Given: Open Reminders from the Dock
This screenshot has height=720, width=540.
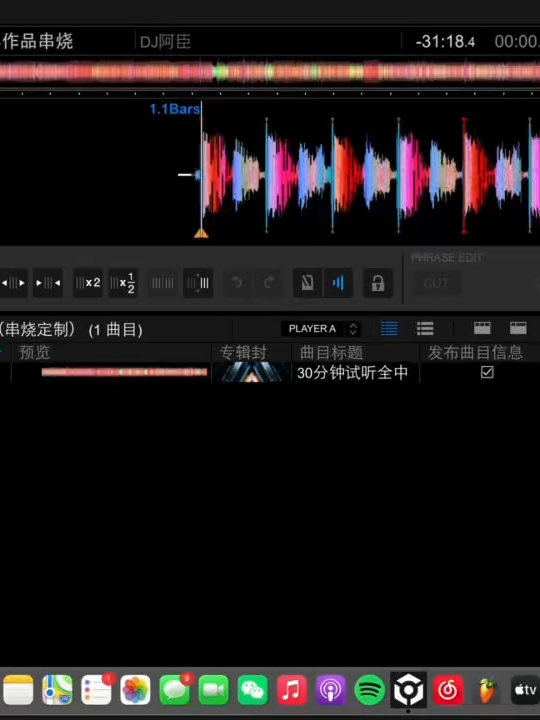Looking at the screenshot, I should coord(96,690).
